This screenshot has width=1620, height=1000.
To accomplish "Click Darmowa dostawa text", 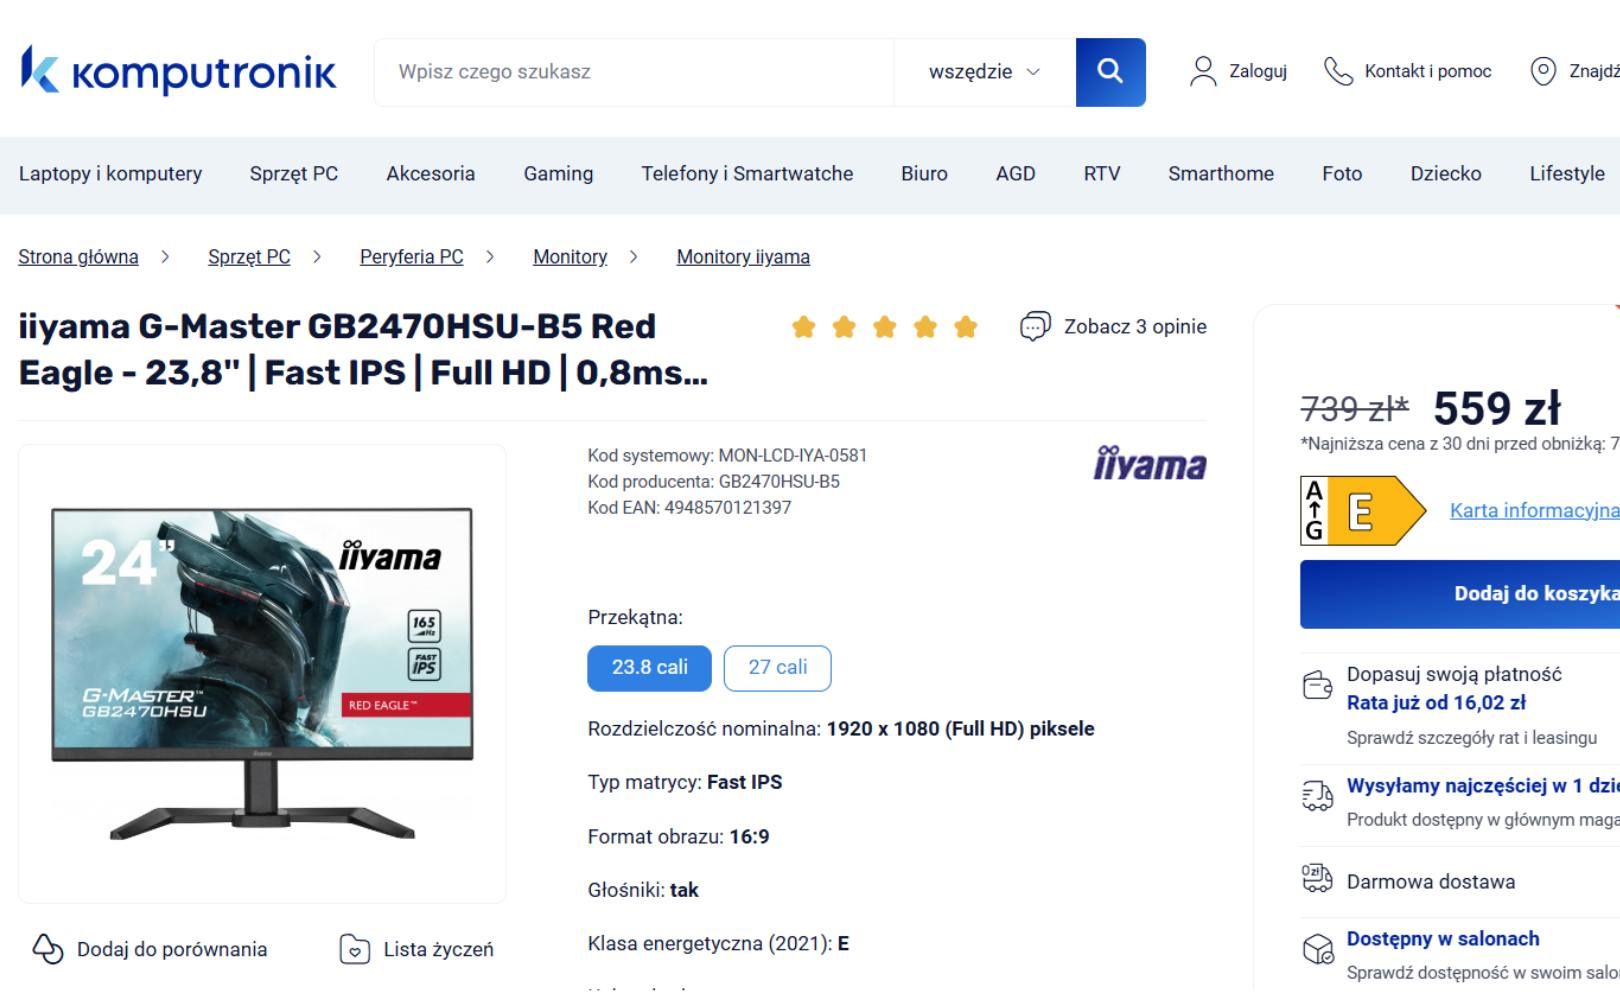I will [x=1431, y=882].
